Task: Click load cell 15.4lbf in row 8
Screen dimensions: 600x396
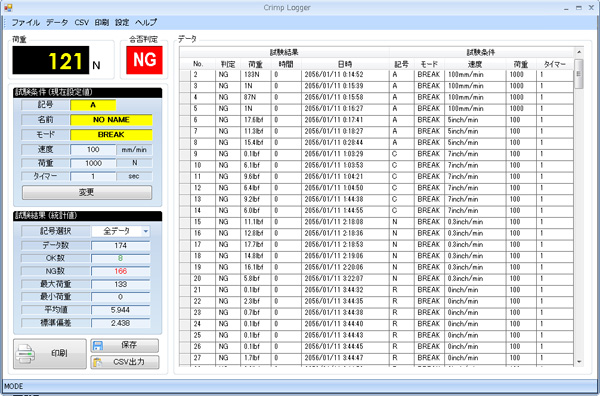Action: coord(256,142)
